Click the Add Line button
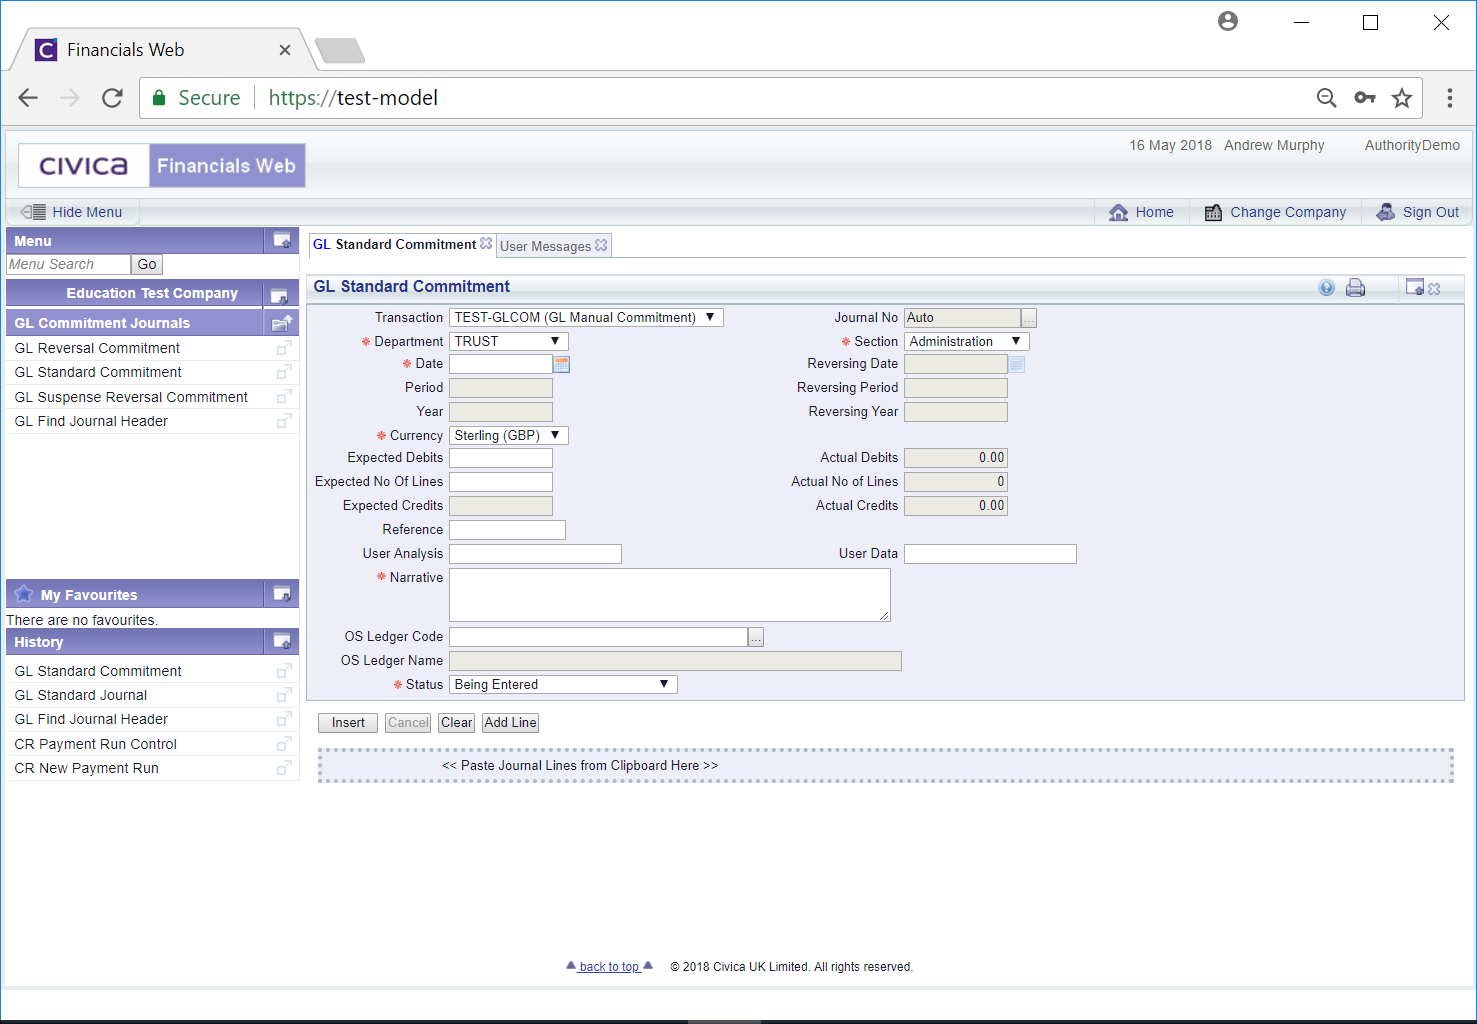This screenshot has width=1477, height=1024. 510,723
